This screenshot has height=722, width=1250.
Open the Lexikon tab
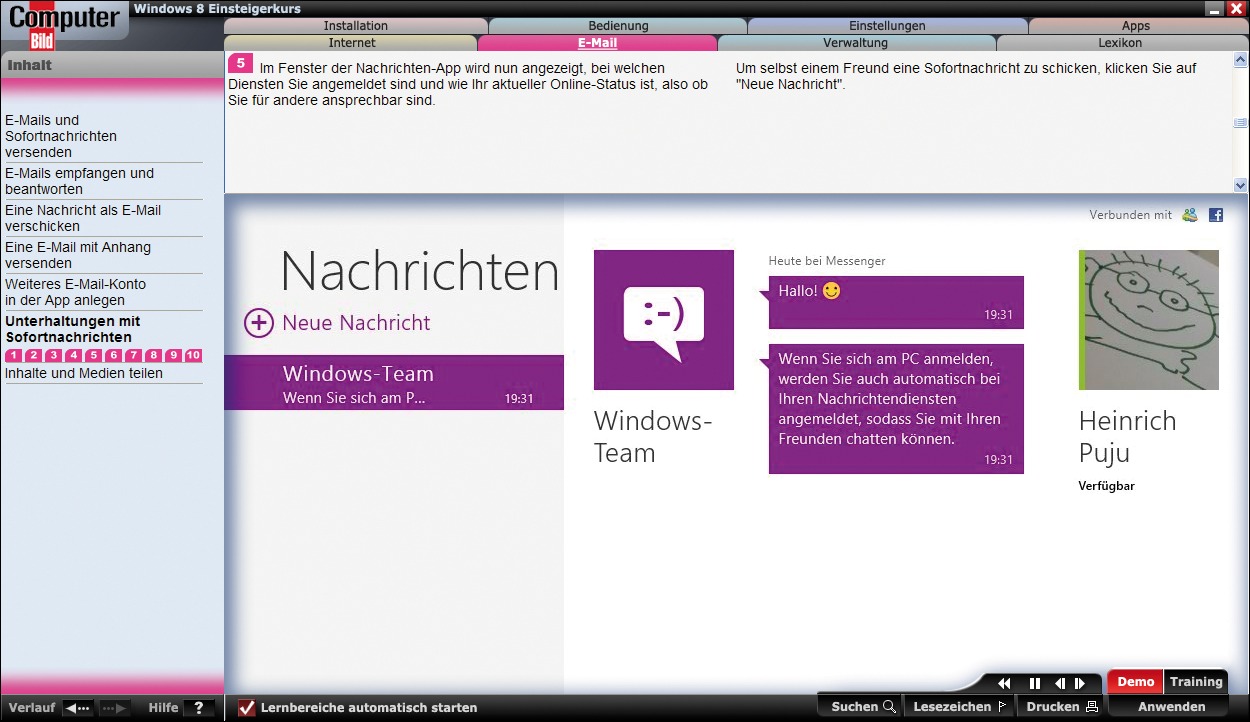1120,43
